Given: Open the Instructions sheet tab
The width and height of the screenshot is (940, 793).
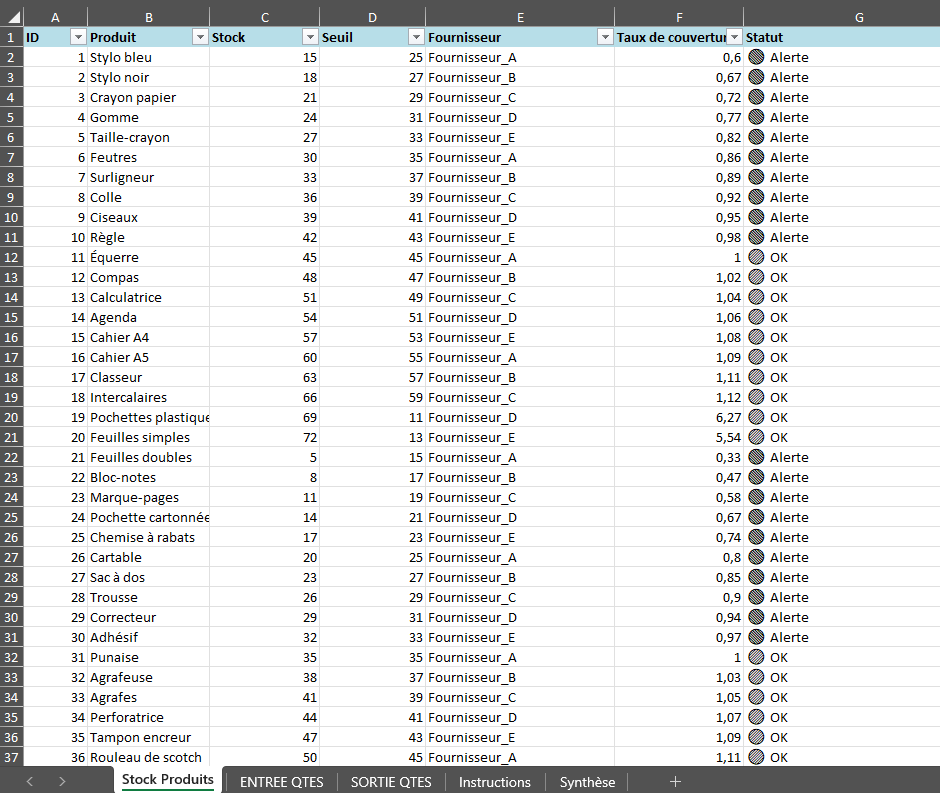Looking at the screenshot, I should point(495,782).
